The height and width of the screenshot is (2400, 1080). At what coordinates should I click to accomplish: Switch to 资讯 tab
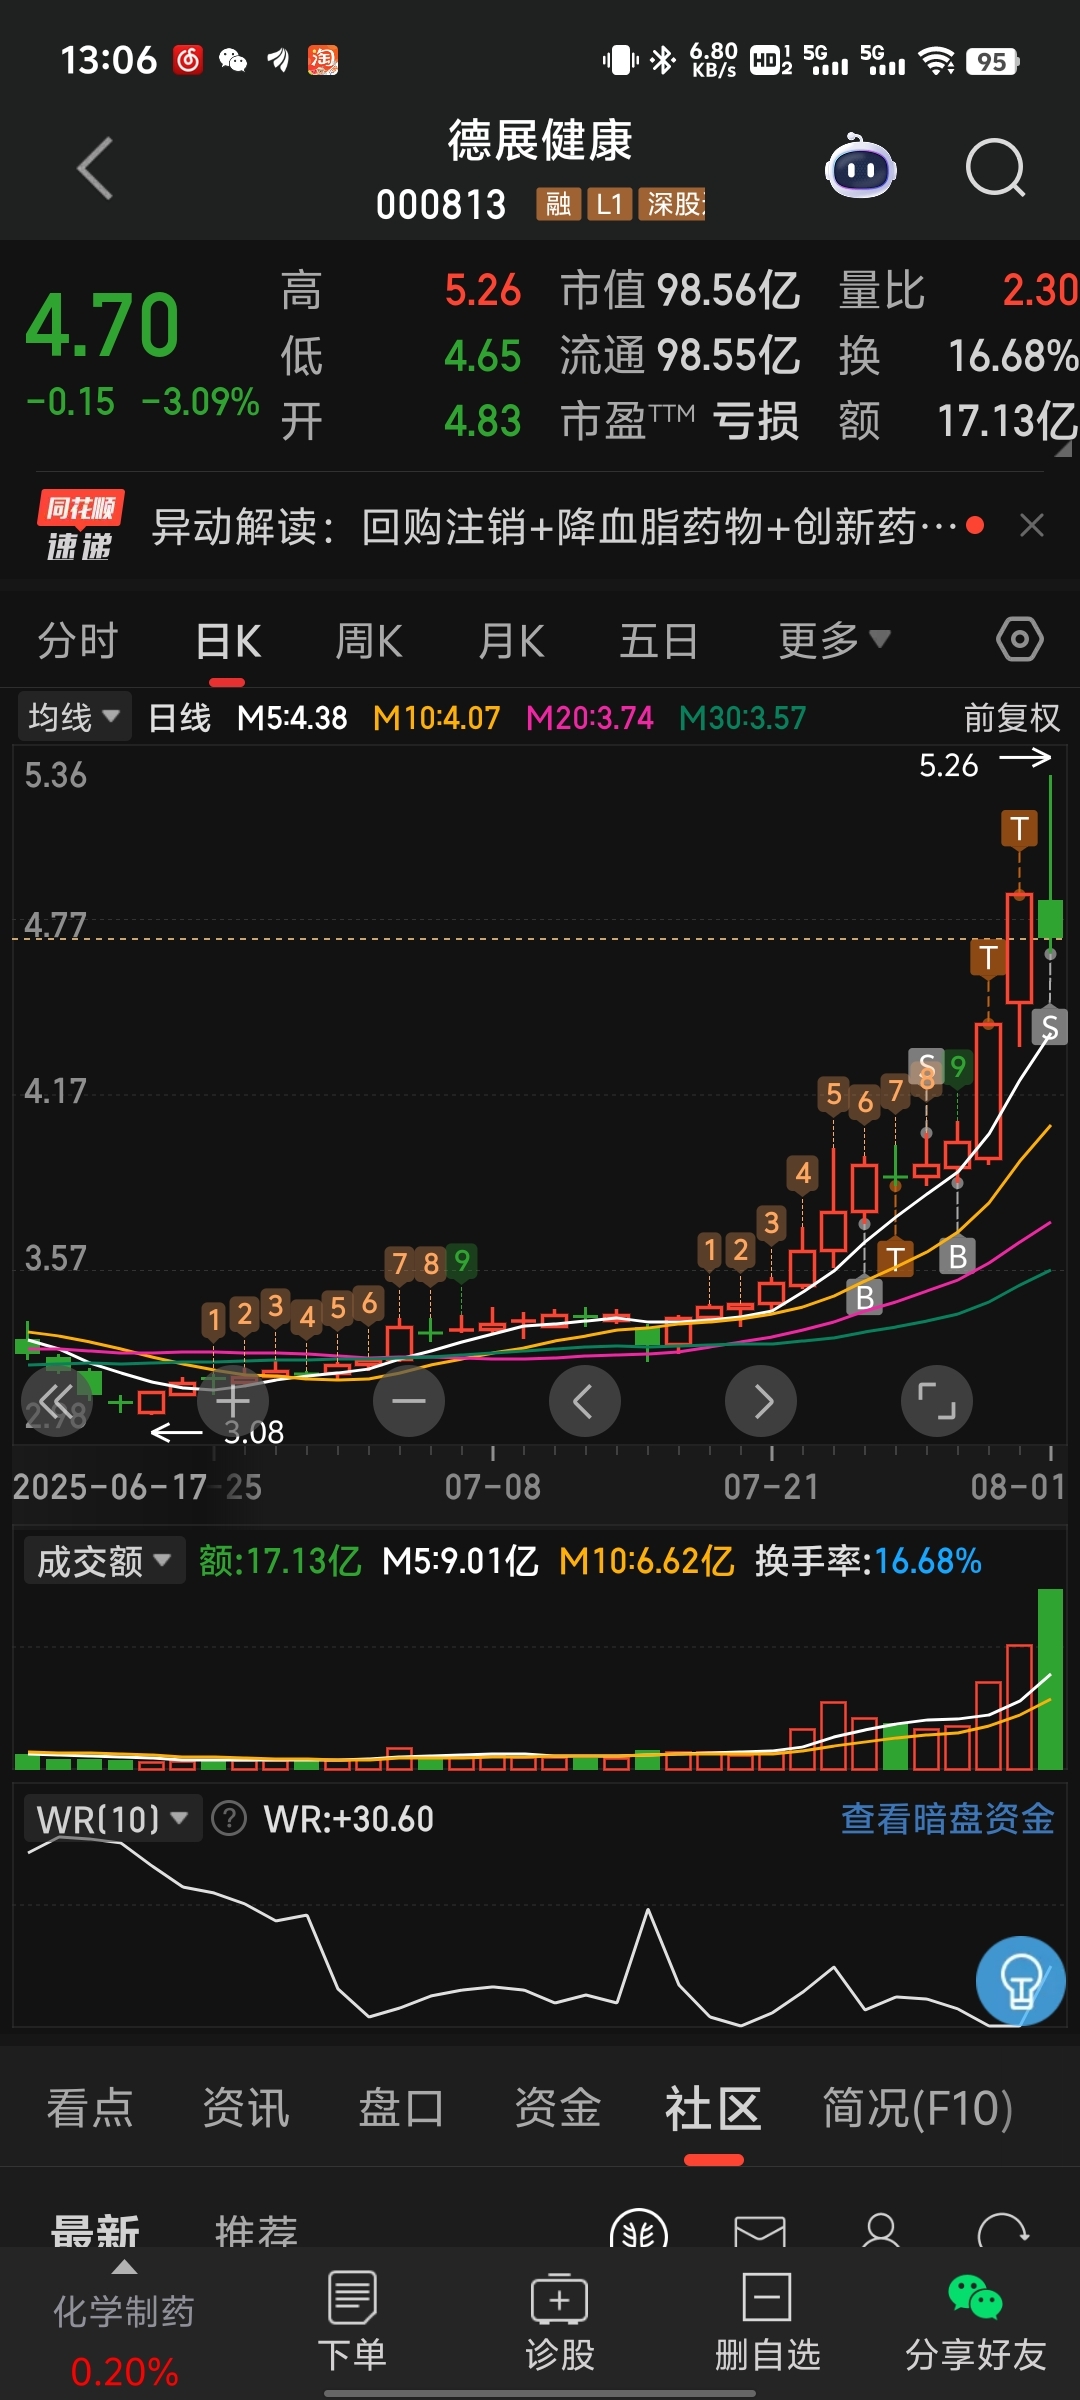click(x=246, y=2109)
